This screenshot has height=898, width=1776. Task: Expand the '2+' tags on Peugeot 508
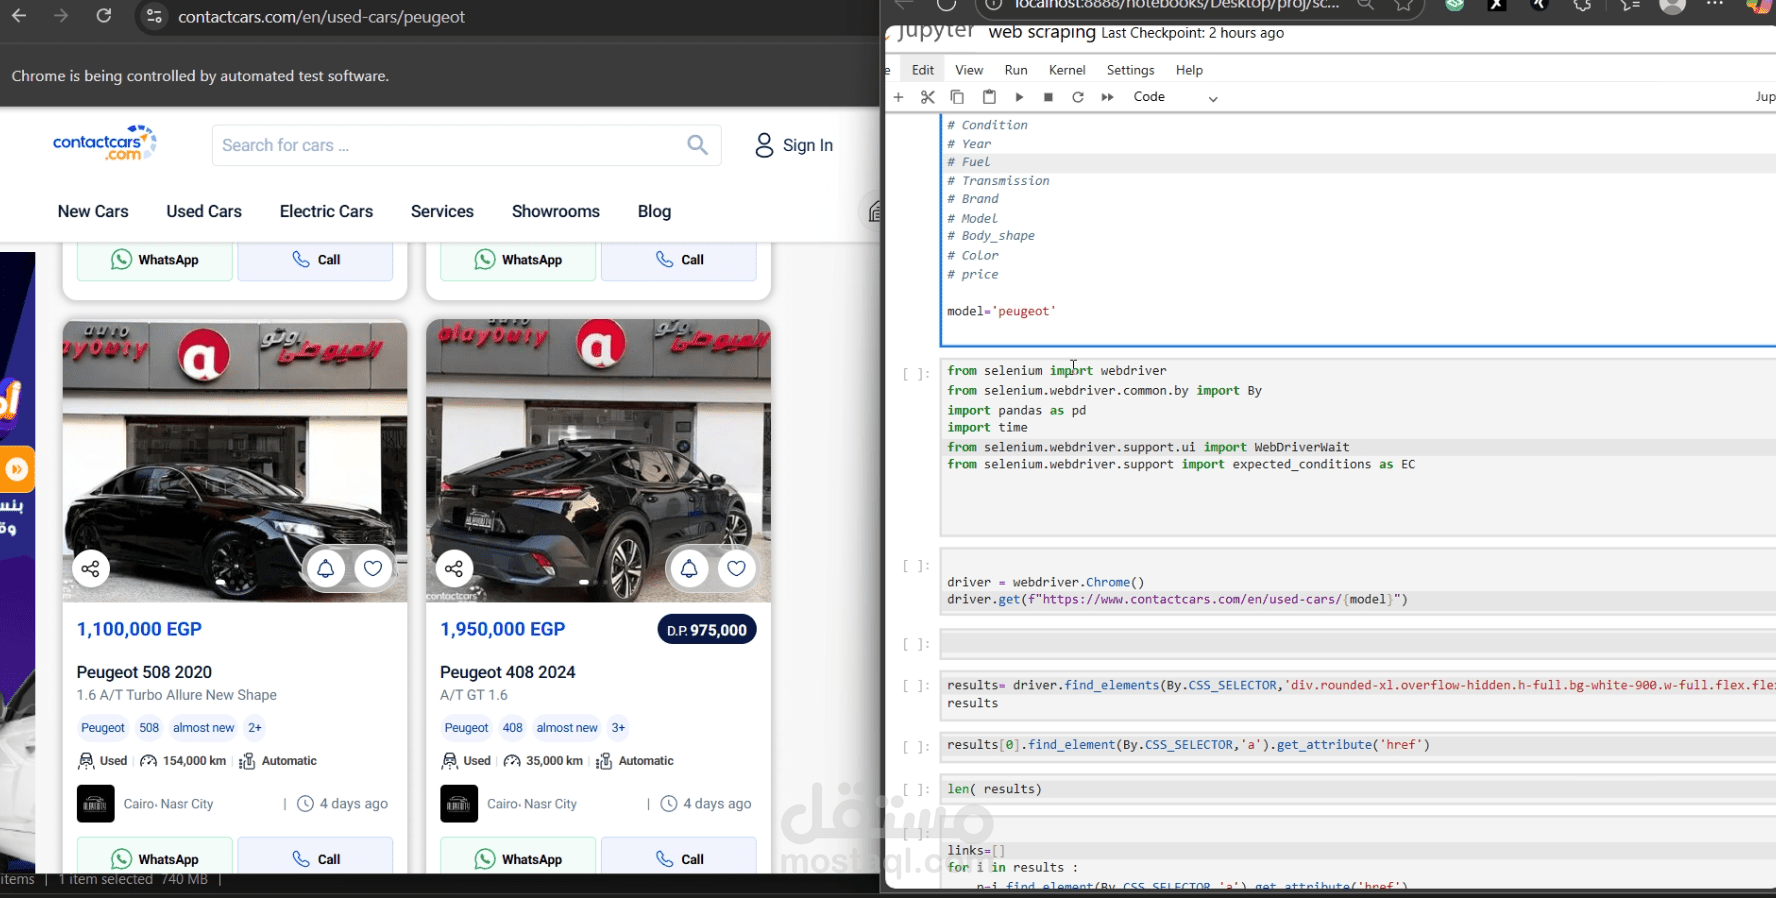pyautogui.click(x=255, y=728)
